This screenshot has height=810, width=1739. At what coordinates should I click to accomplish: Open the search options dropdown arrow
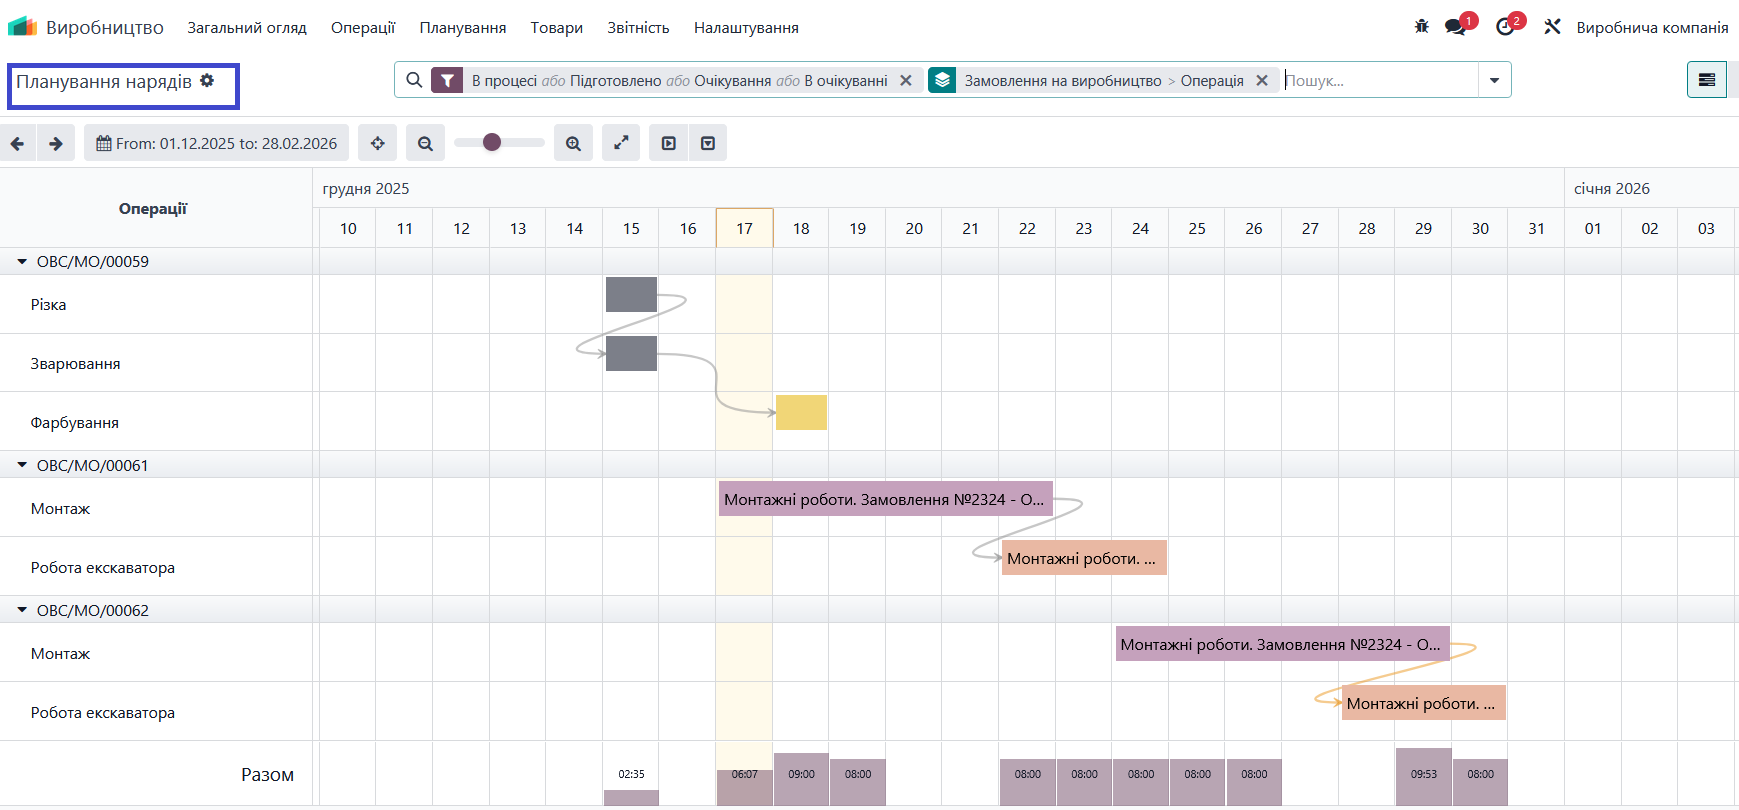click(x=1494, y=80)
